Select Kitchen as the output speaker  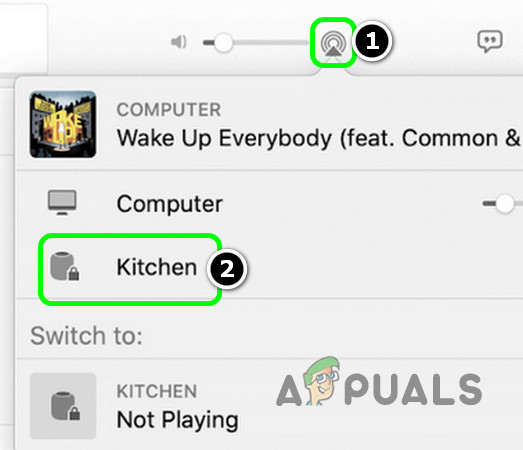130,269
